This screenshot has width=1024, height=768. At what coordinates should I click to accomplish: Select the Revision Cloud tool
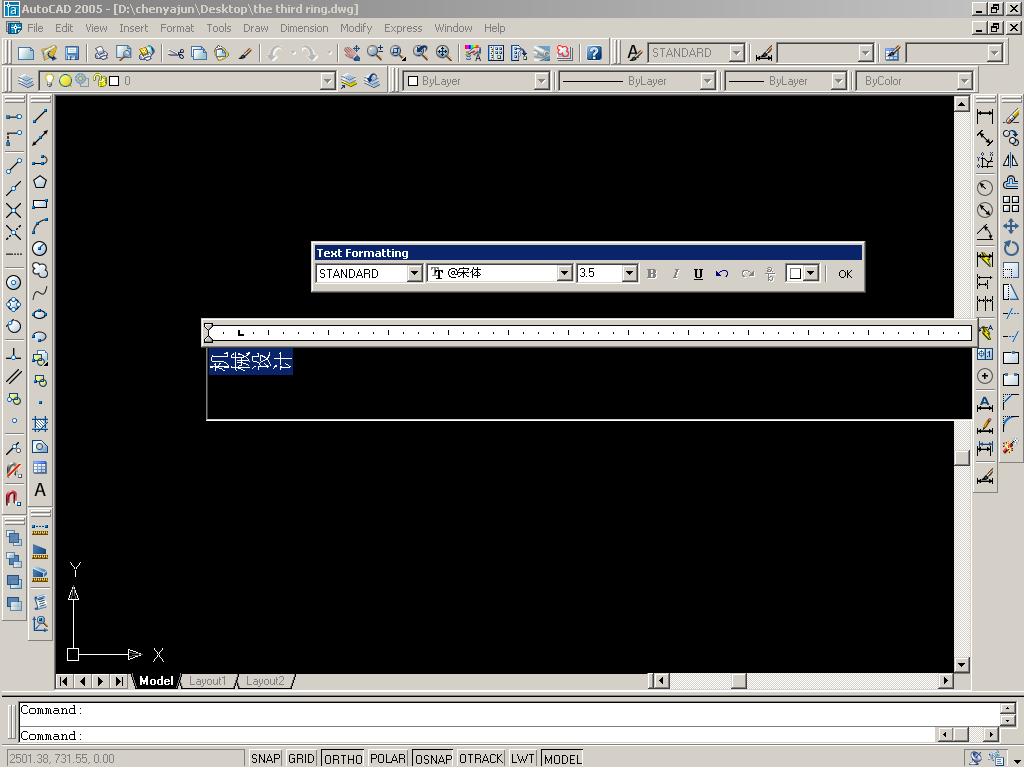(40, 270)
